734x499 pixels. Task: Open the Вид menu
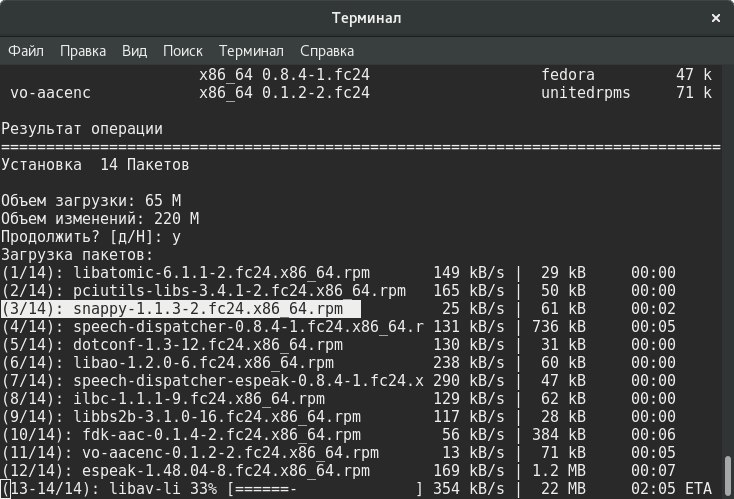[x=134, y=51]
